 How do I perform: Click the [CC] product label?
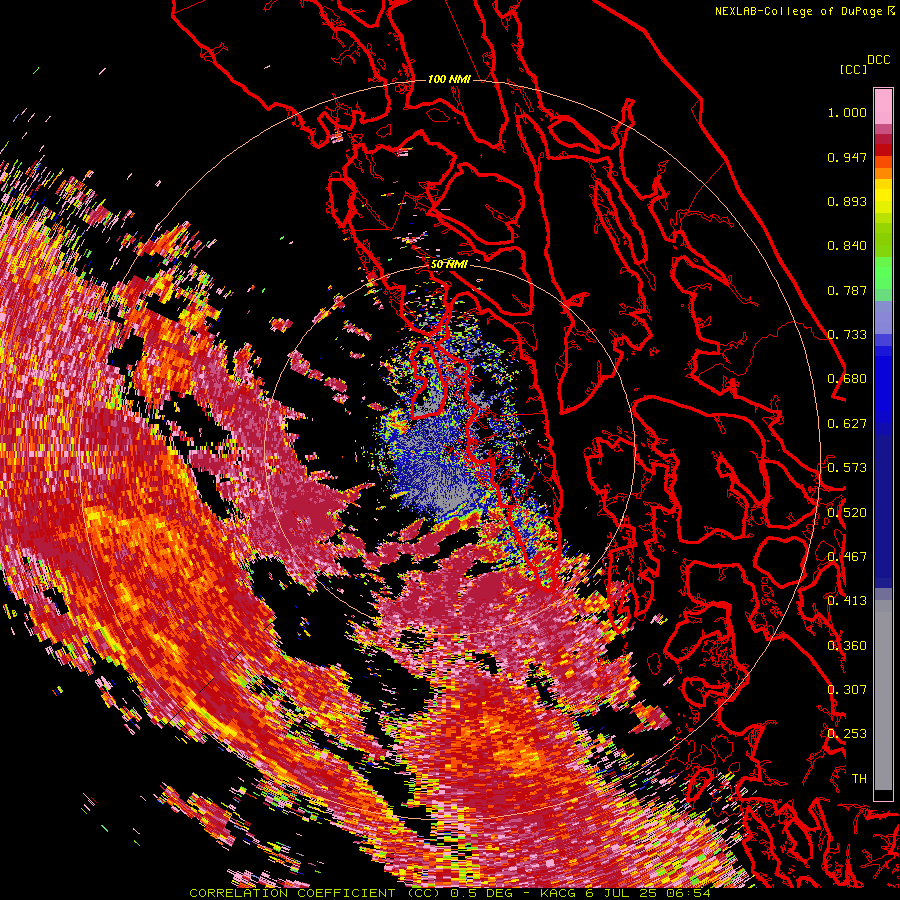pos(853,69)
